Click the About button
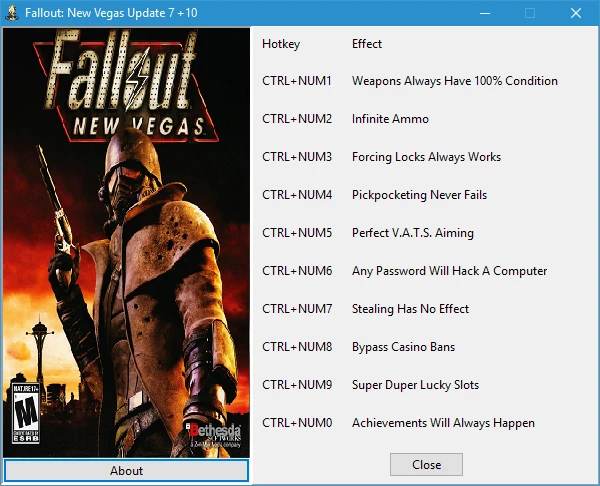 coord(126,470)
